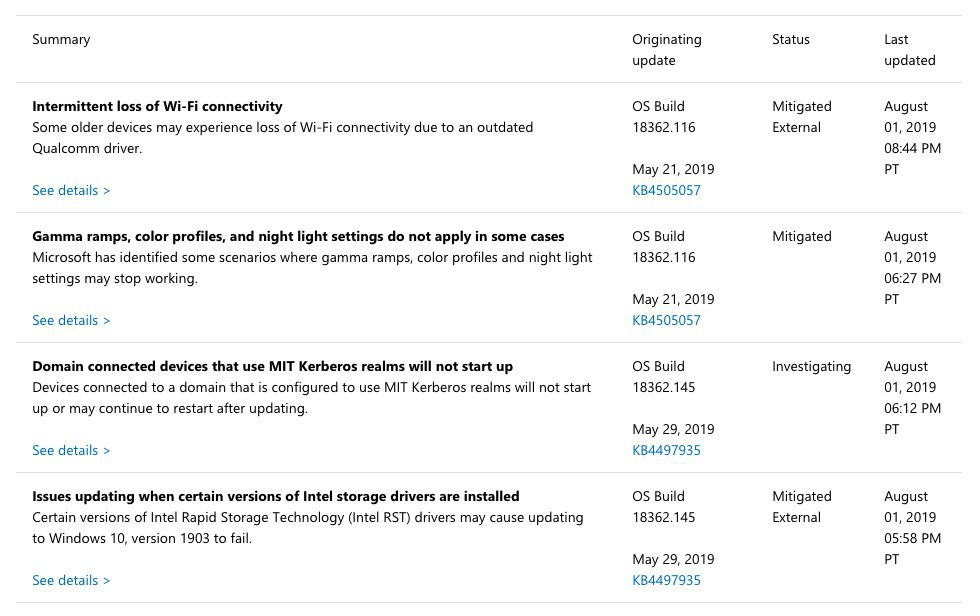Viewport: 980px width, 616px height.
Task: Click the 08:44 PM last updated date
Action: click(912, 148)
